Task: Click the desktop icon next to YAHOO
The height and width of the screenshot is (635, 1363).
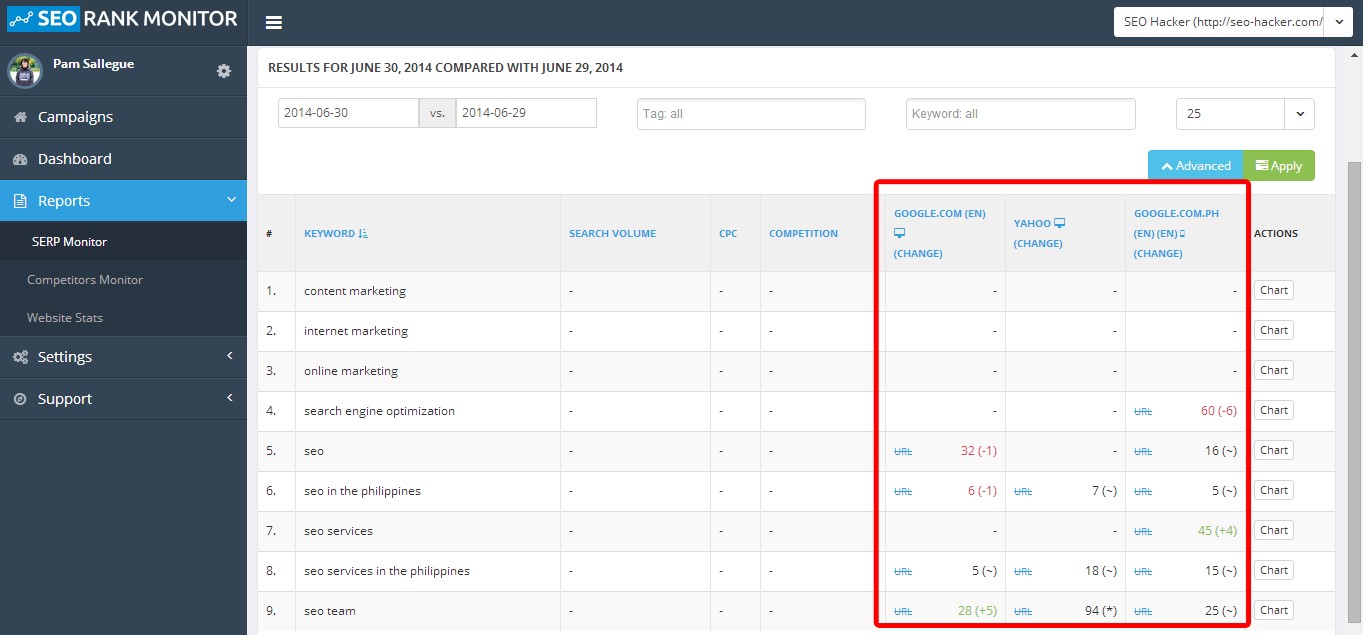Action: coord(1060,223)
